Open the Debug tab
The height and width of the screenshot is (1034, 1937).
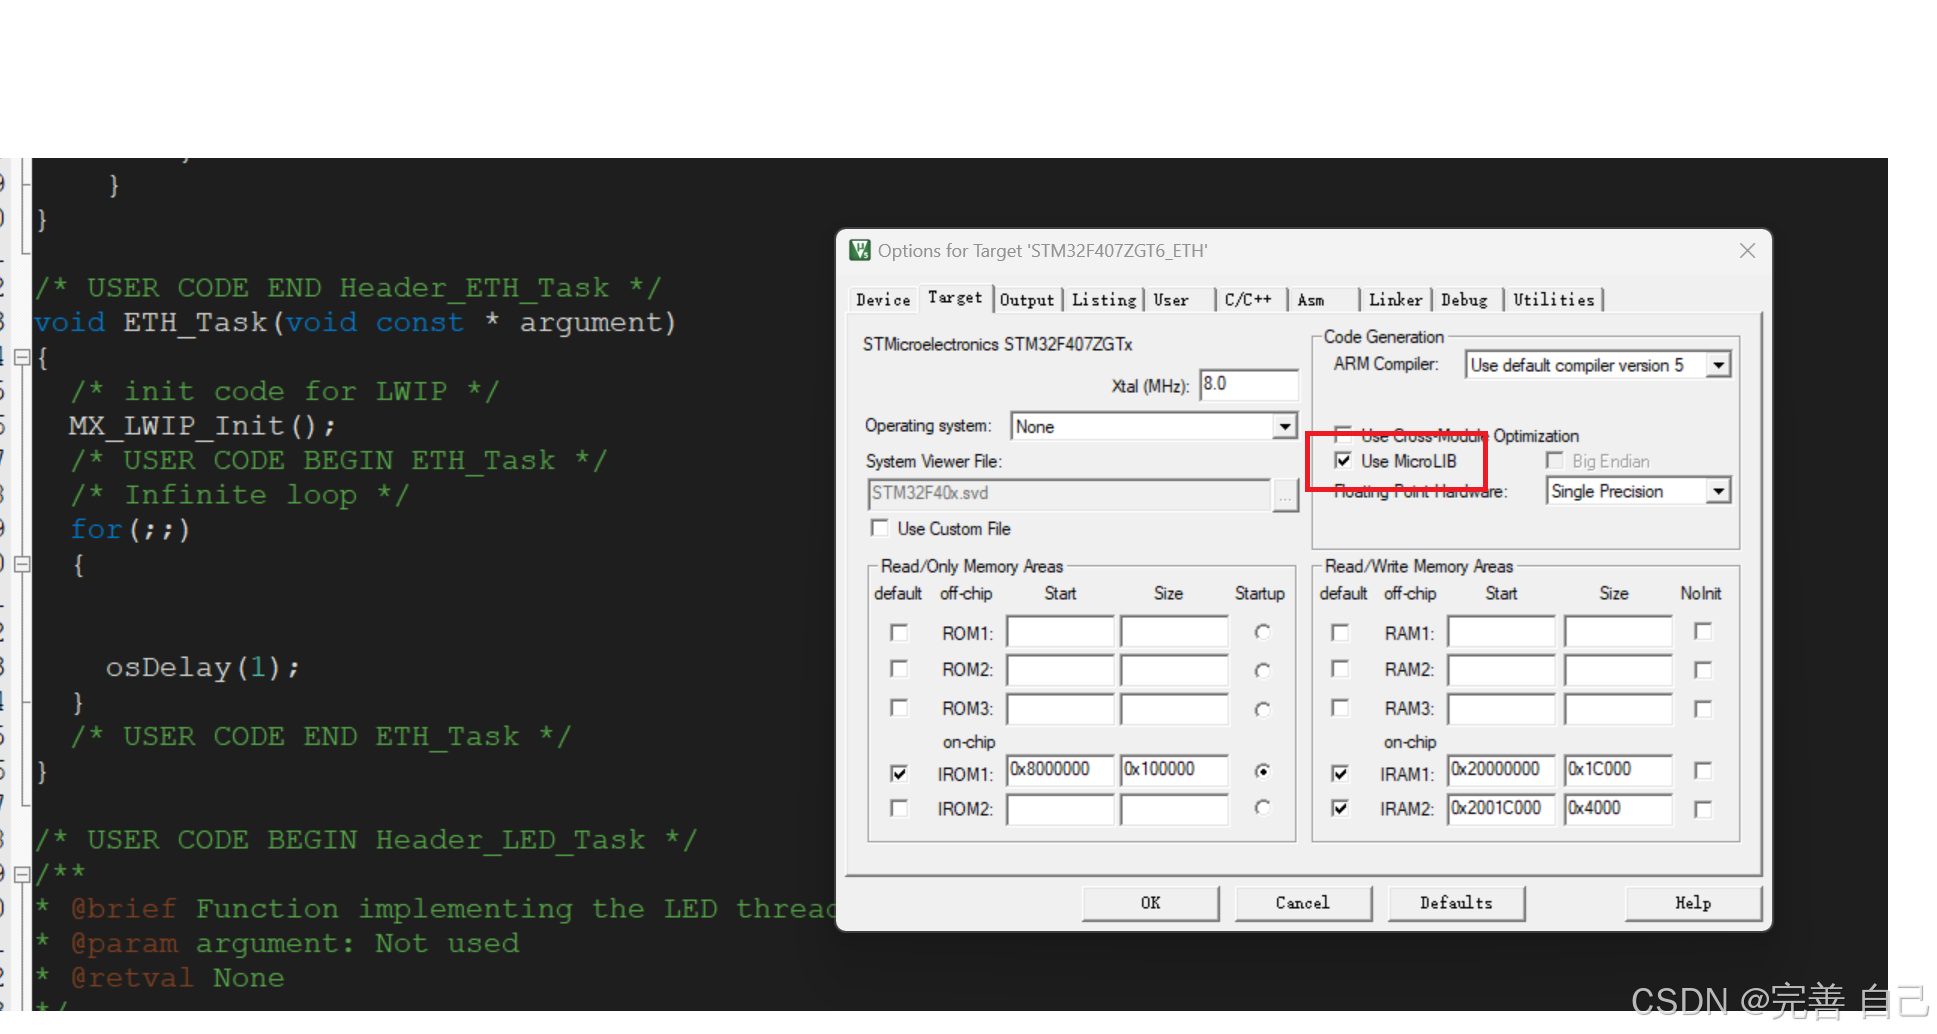(x=1464, y=299)
